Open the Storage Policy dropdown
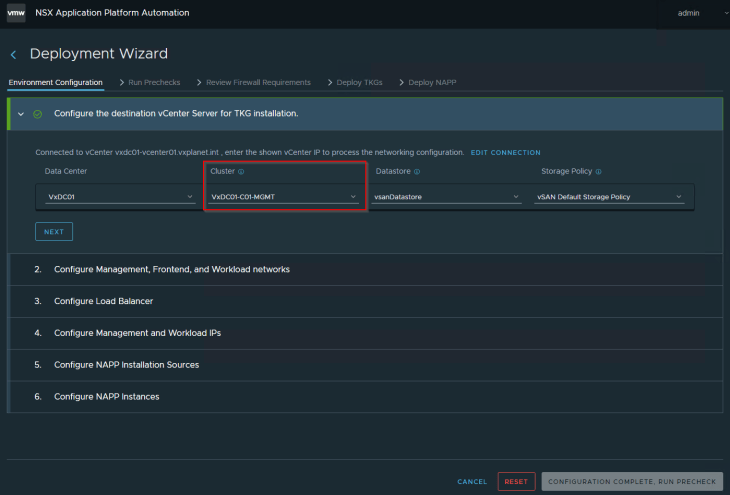 609,197
